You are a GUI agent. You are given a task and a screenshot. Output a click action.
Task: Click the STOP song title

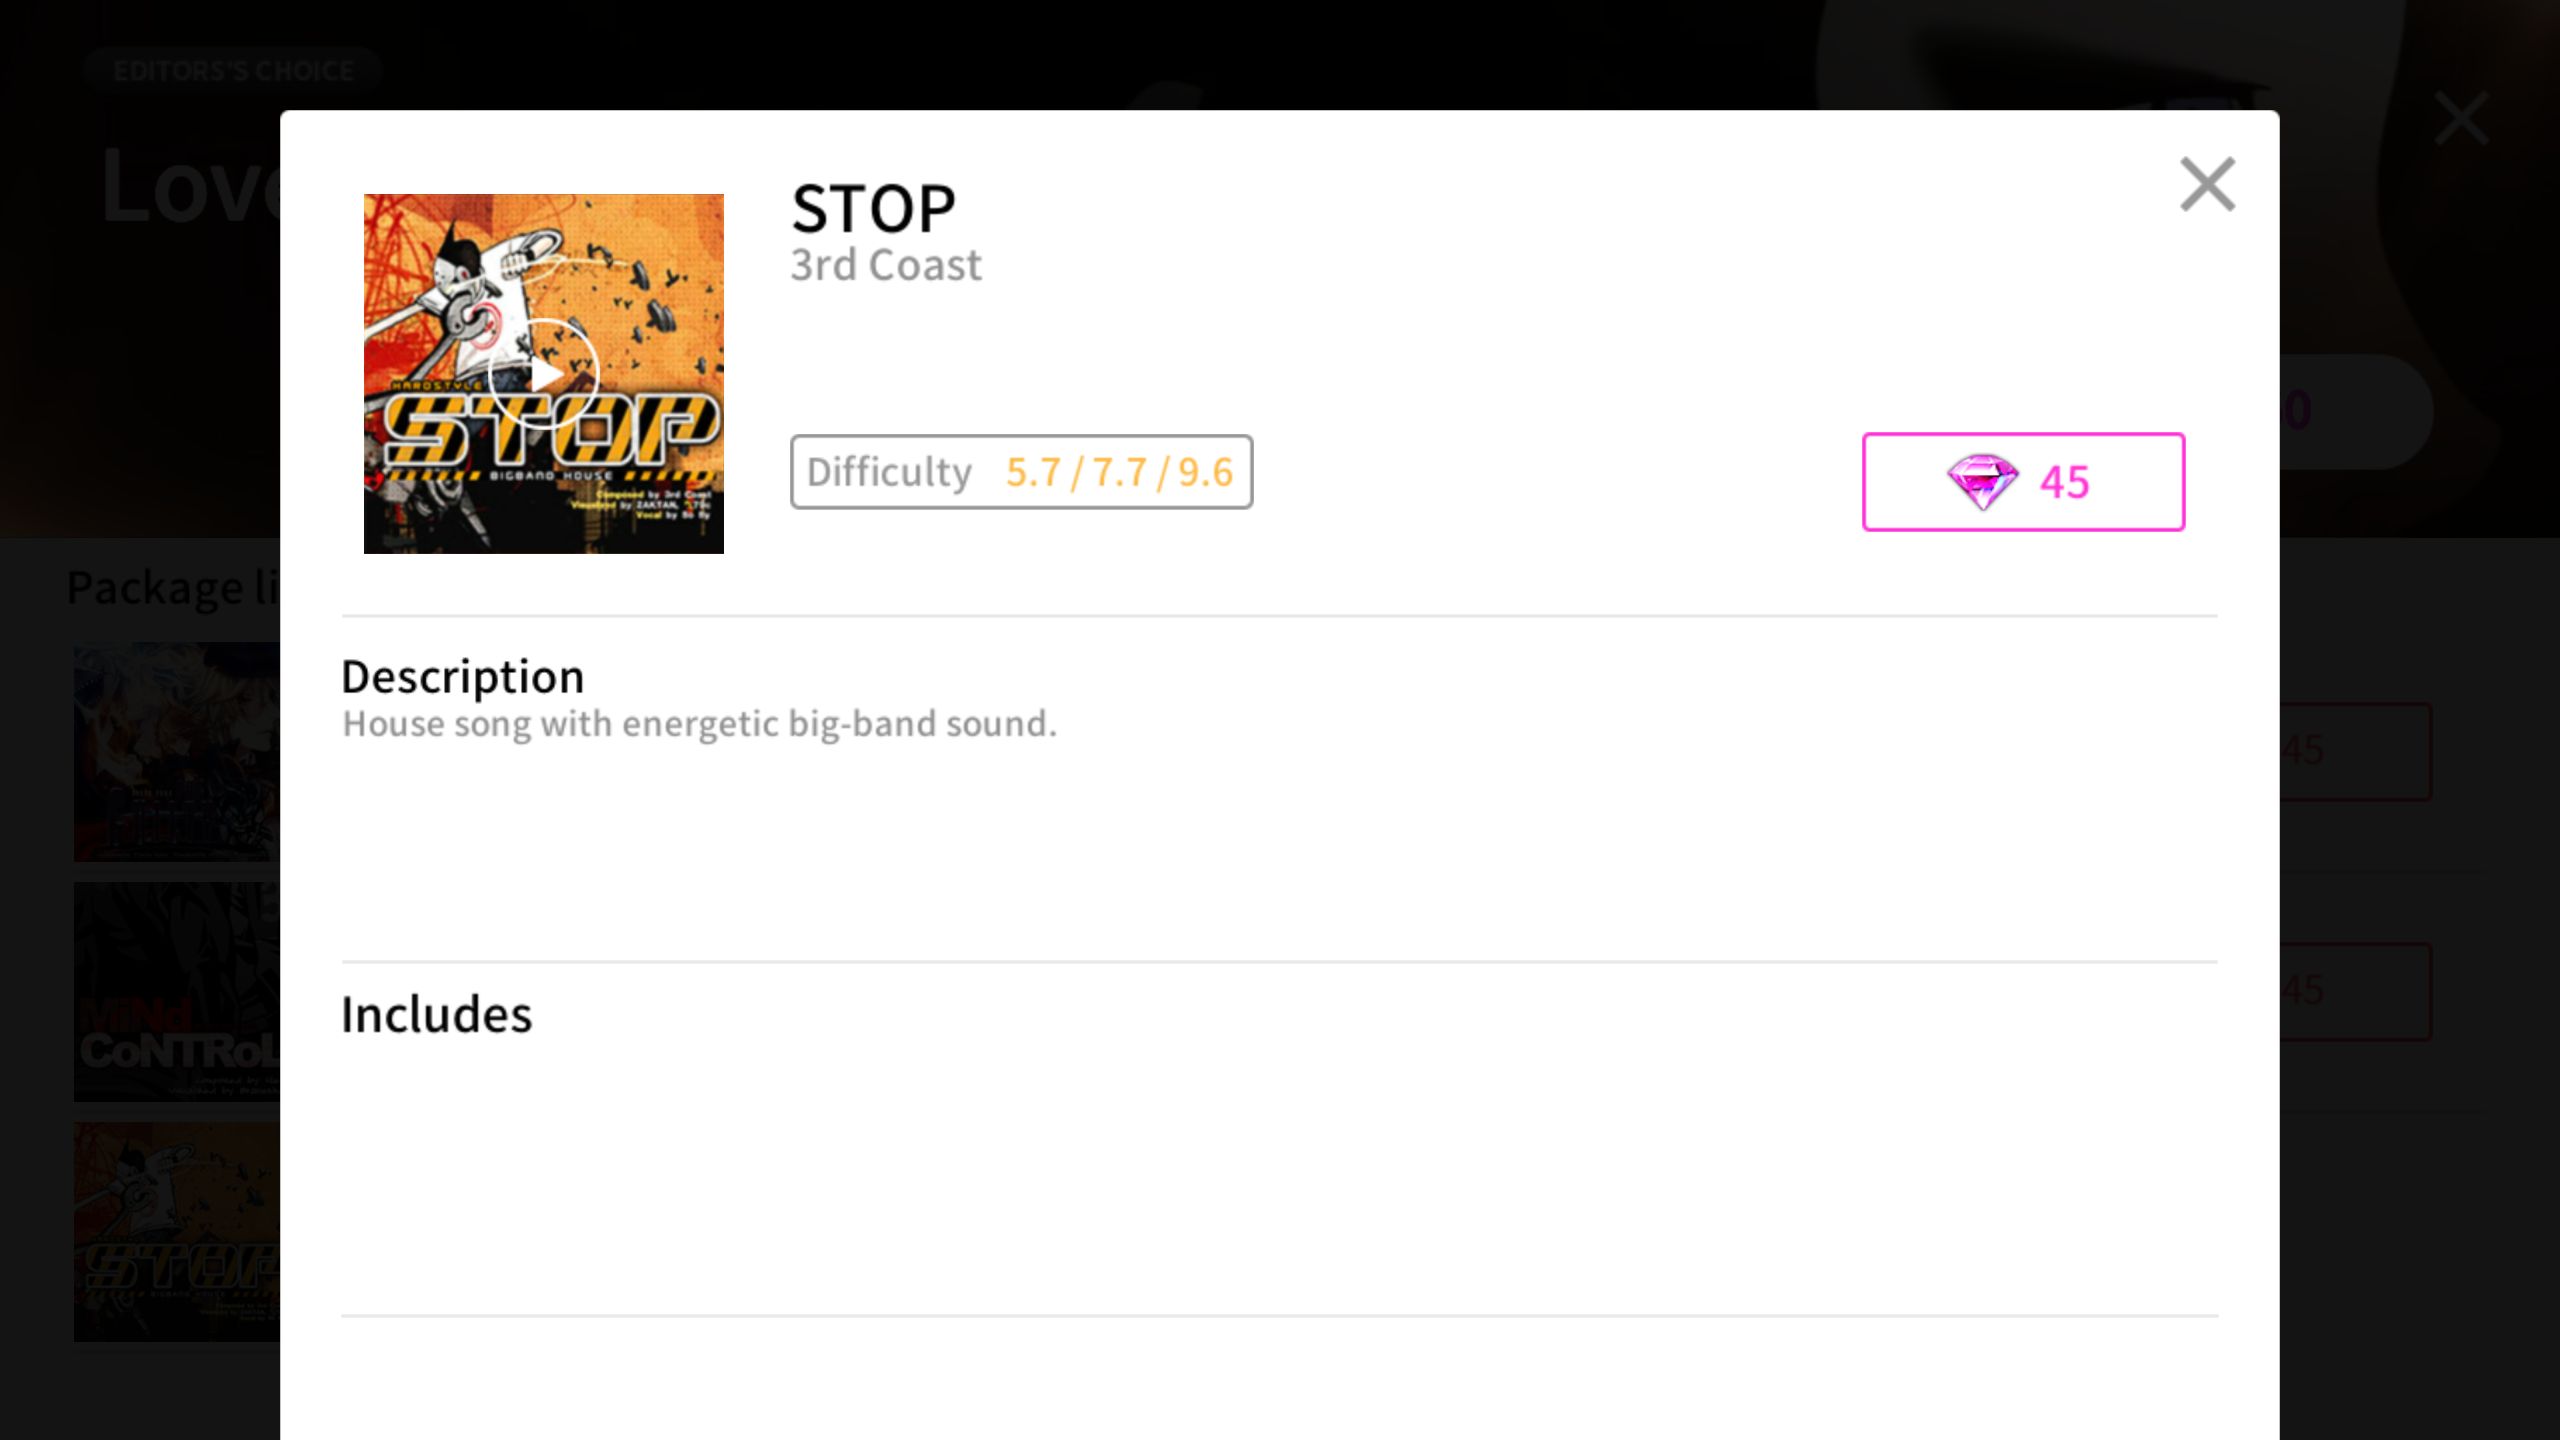point(873,208)
